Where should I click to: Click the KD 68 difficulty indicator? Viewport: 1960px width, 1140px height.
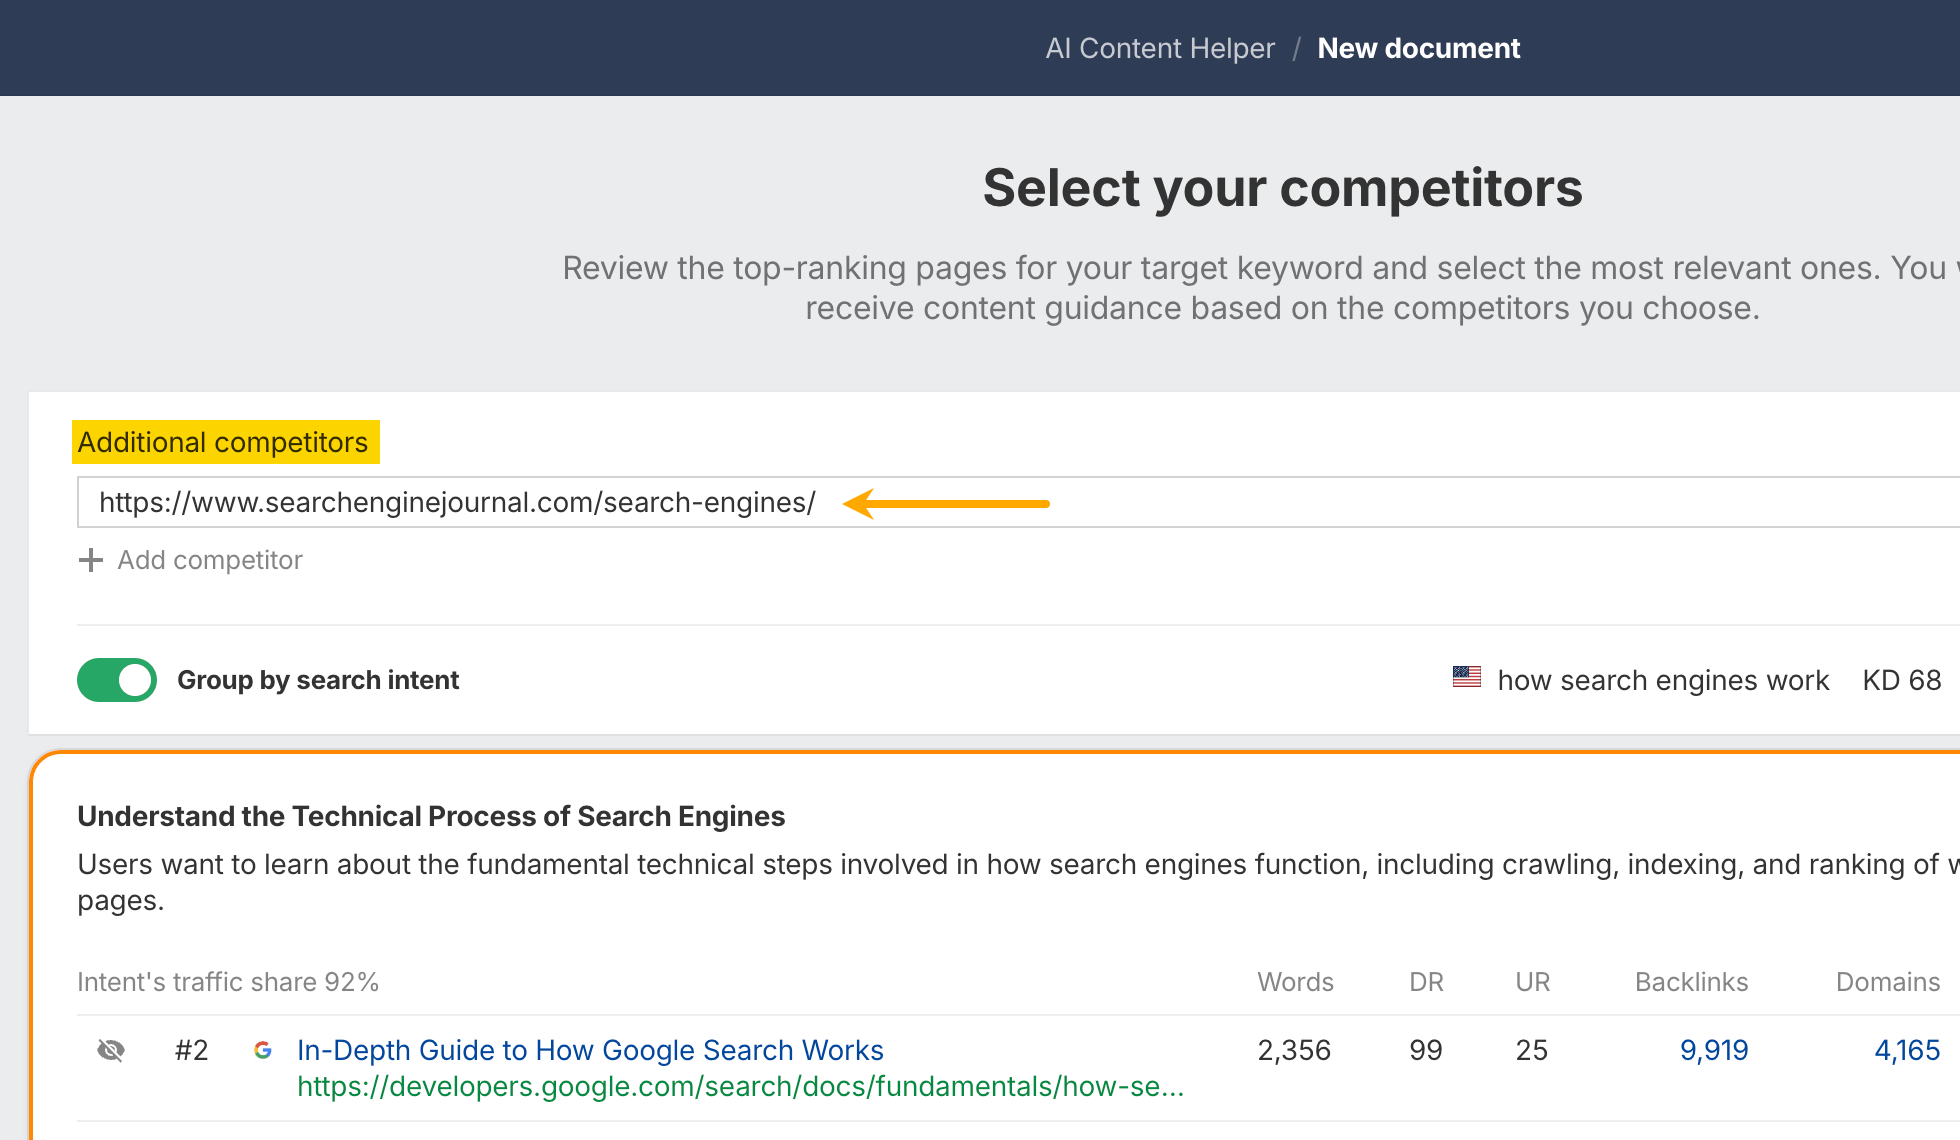click(1901, 680)
